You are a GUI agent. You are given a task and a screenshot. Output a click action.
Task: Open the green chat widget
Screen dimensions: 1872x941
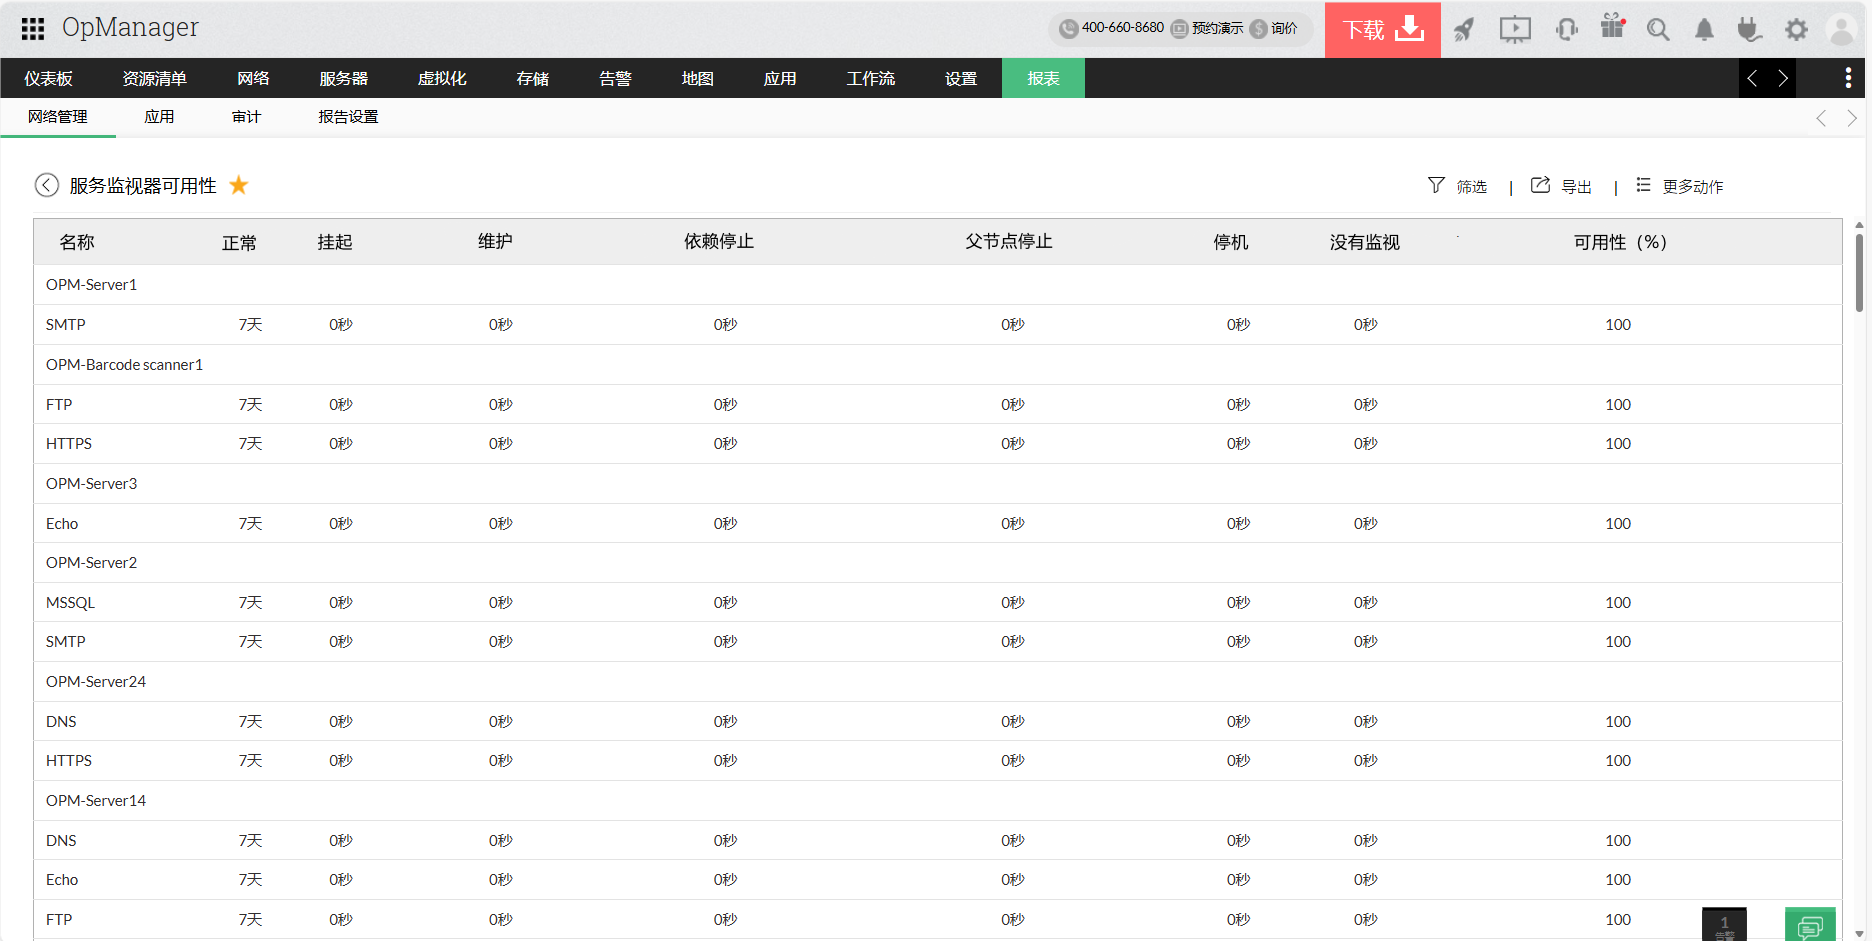pyautogui.click(x=1810, y=925)
